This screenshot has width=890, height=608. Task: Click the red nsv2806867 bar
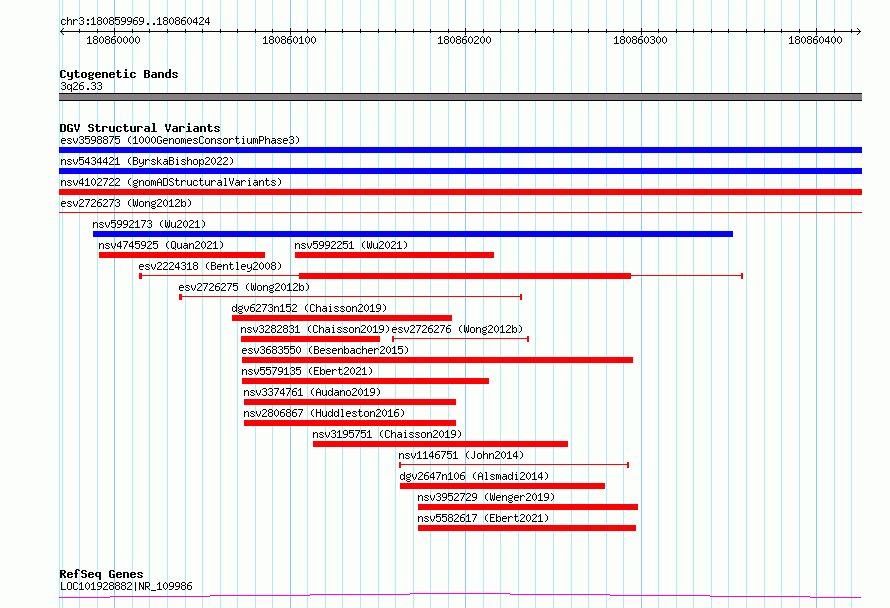pyautogui.click(x=350, y=423)
